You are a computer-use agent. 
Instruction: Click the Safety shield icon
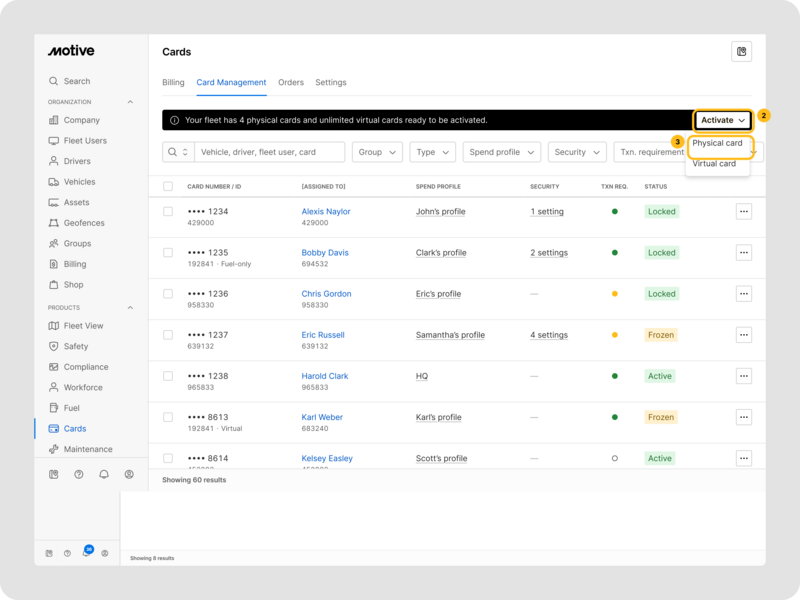(x=54, y=346)
